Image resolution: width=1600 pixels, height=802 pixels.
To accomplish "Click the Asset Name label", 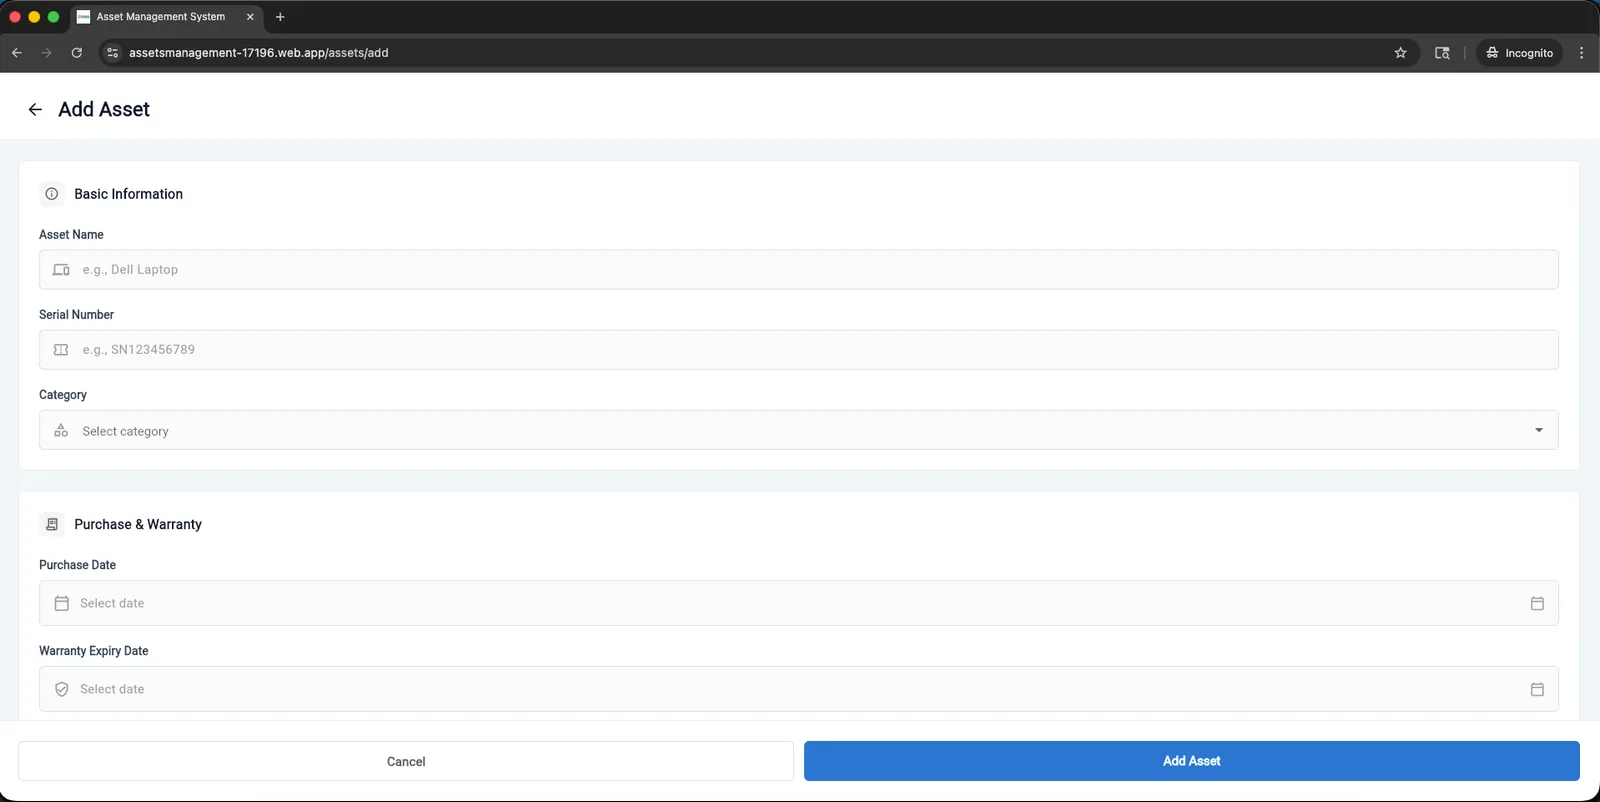I will point(71,235).
